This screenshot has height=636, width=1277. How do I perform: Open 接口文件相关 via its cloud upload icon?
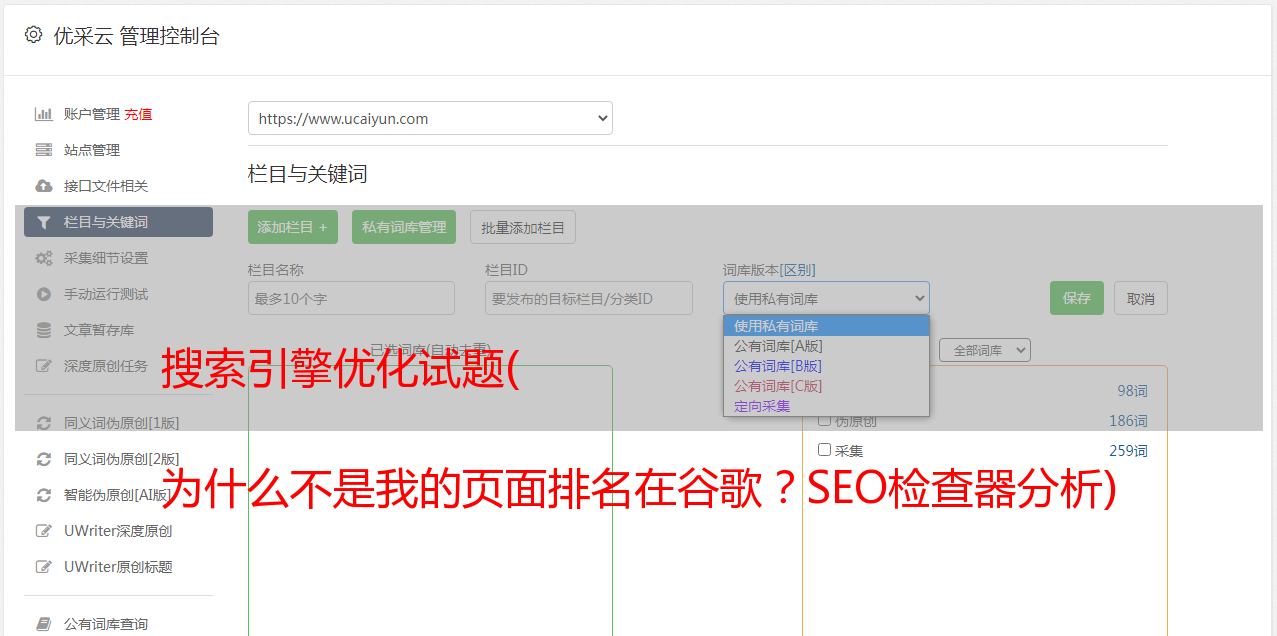tap(44, 186)
